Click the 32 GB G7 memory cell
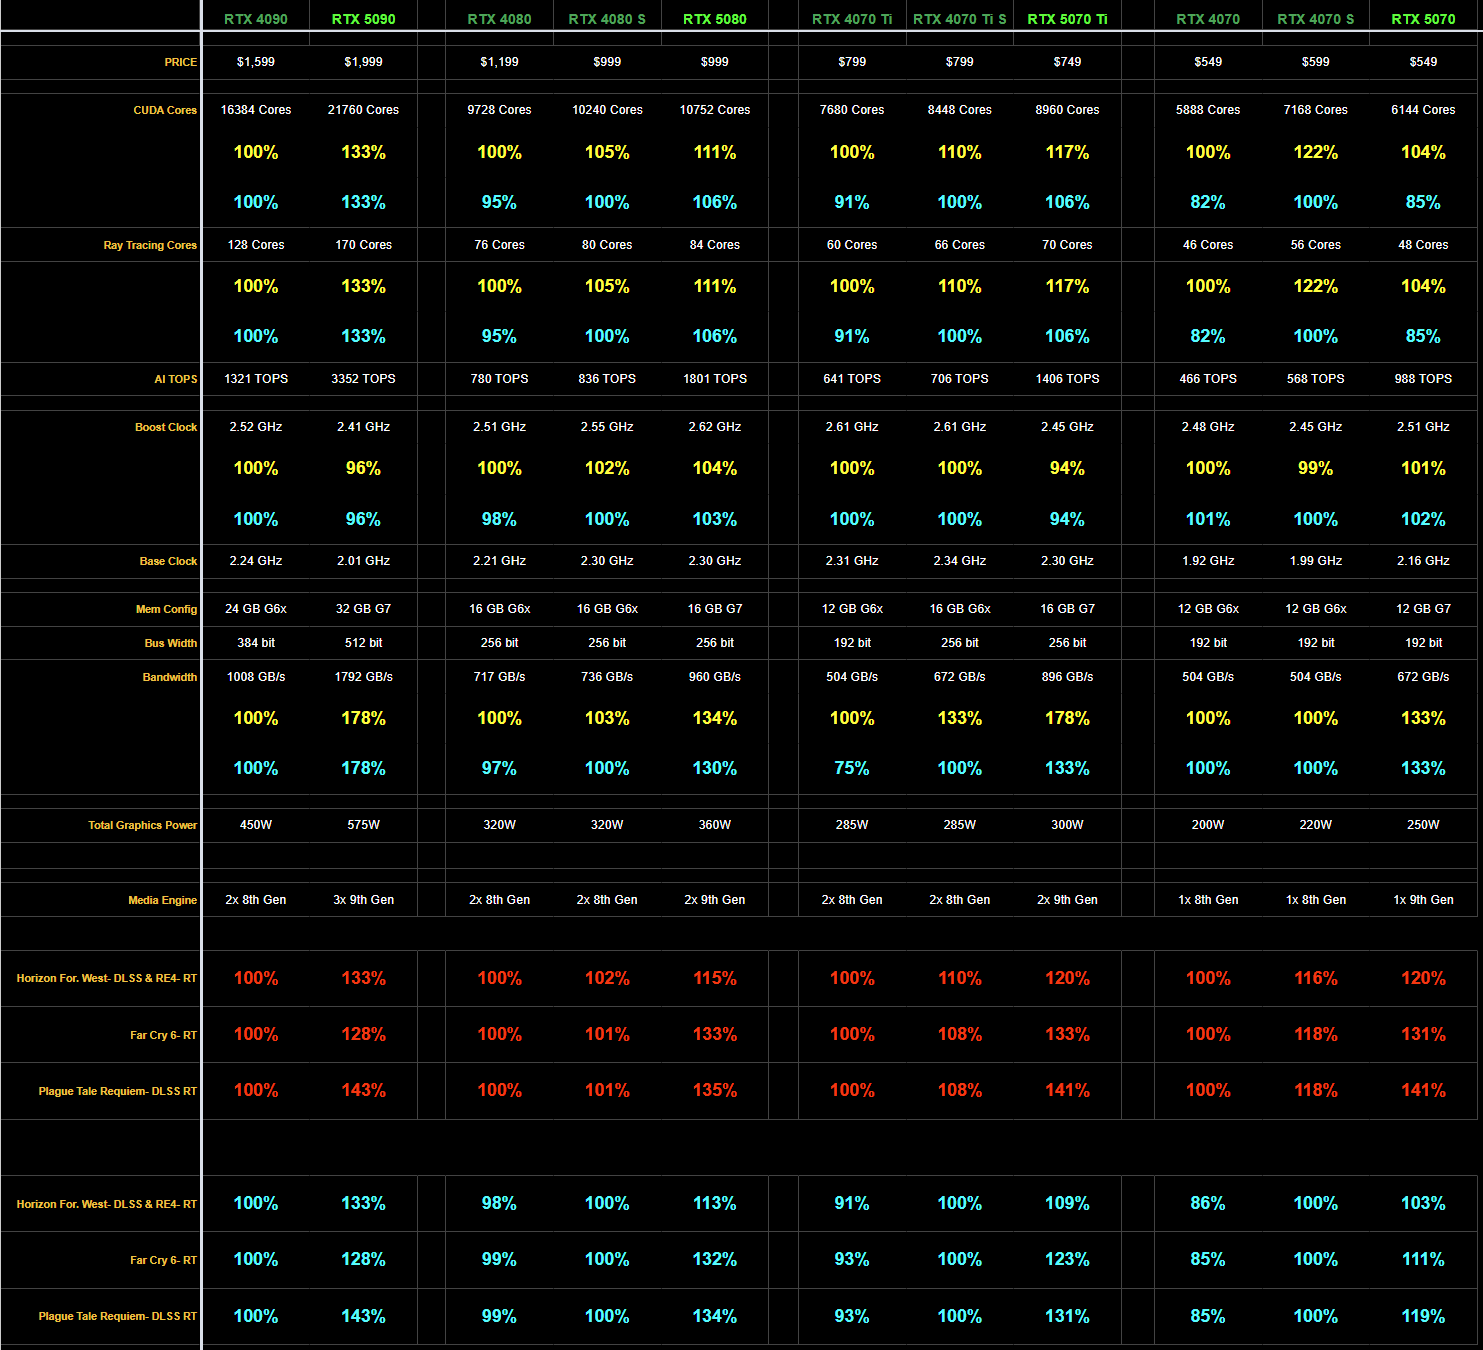 click(x=363, y=609)
